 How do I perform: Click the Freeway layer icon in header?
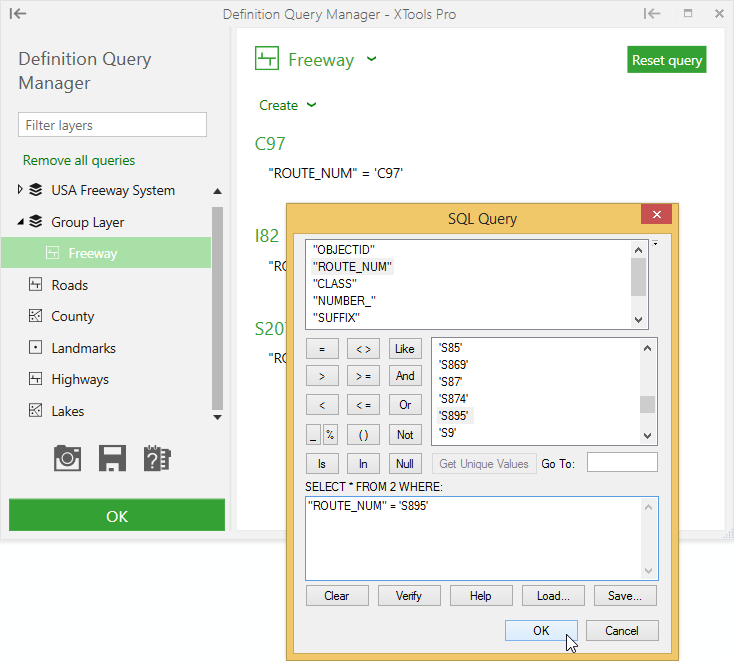(x=267, y=59)
